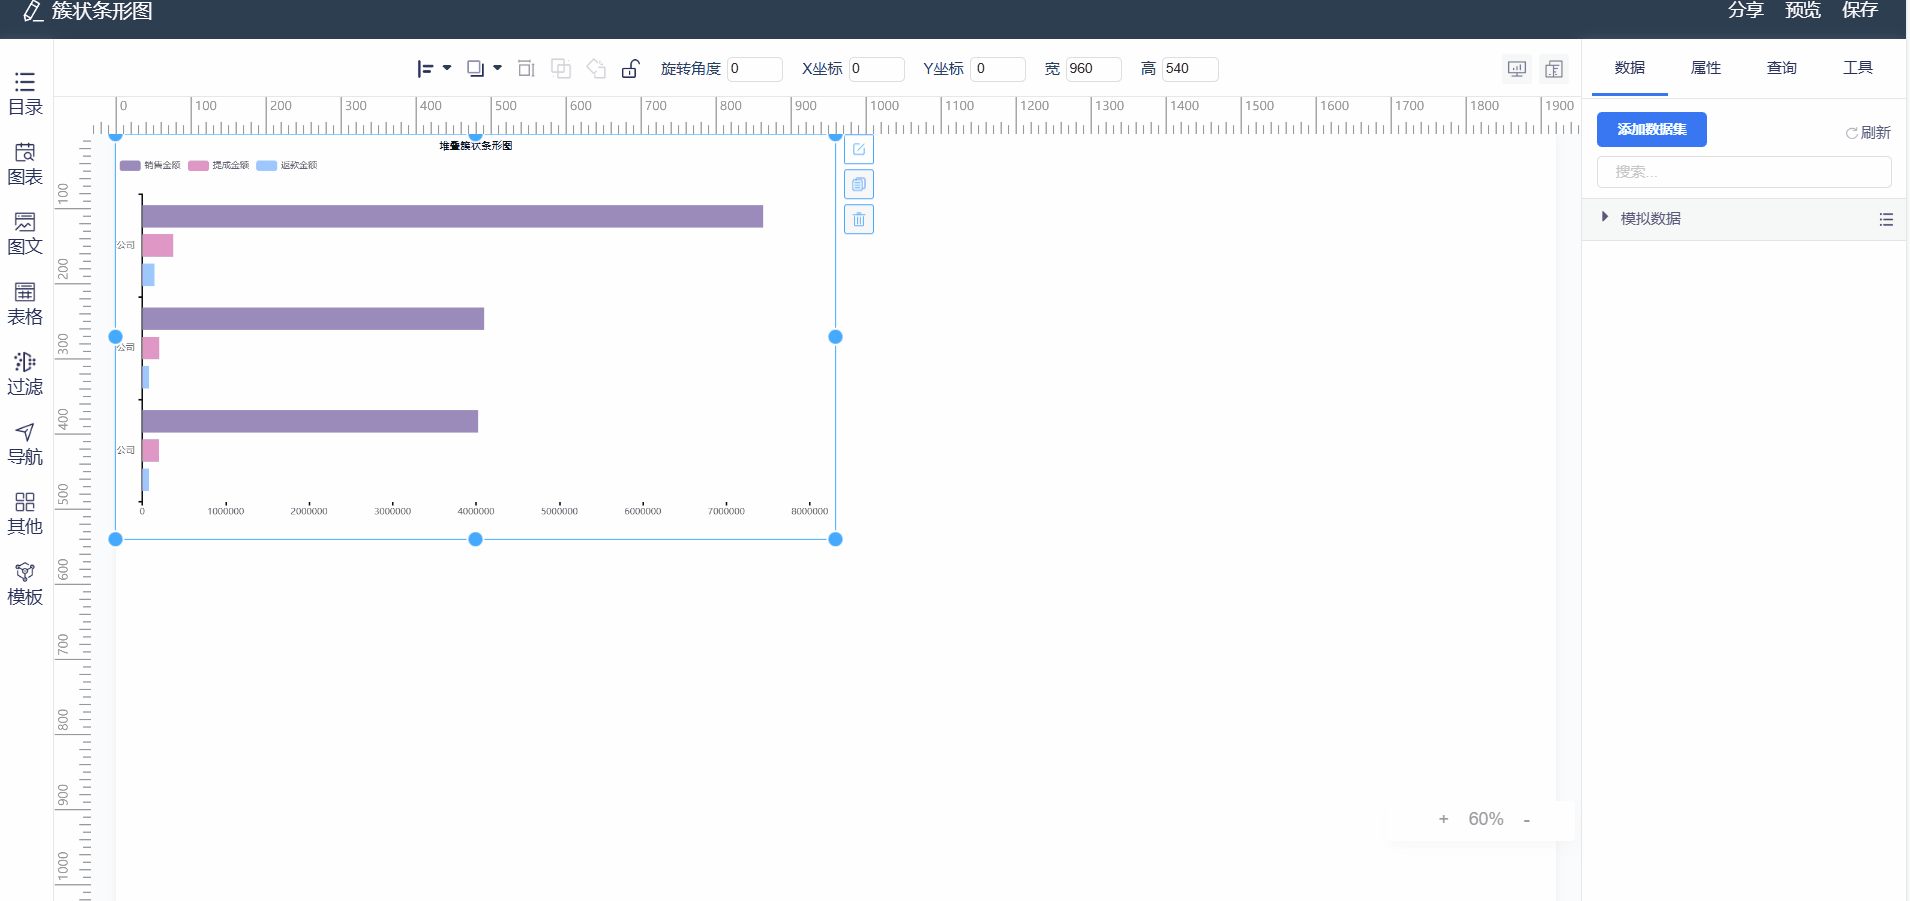This screenshot has width=1910, height=901.
Task: Switch to the 工具 tab
Action: coord(1857,68)
